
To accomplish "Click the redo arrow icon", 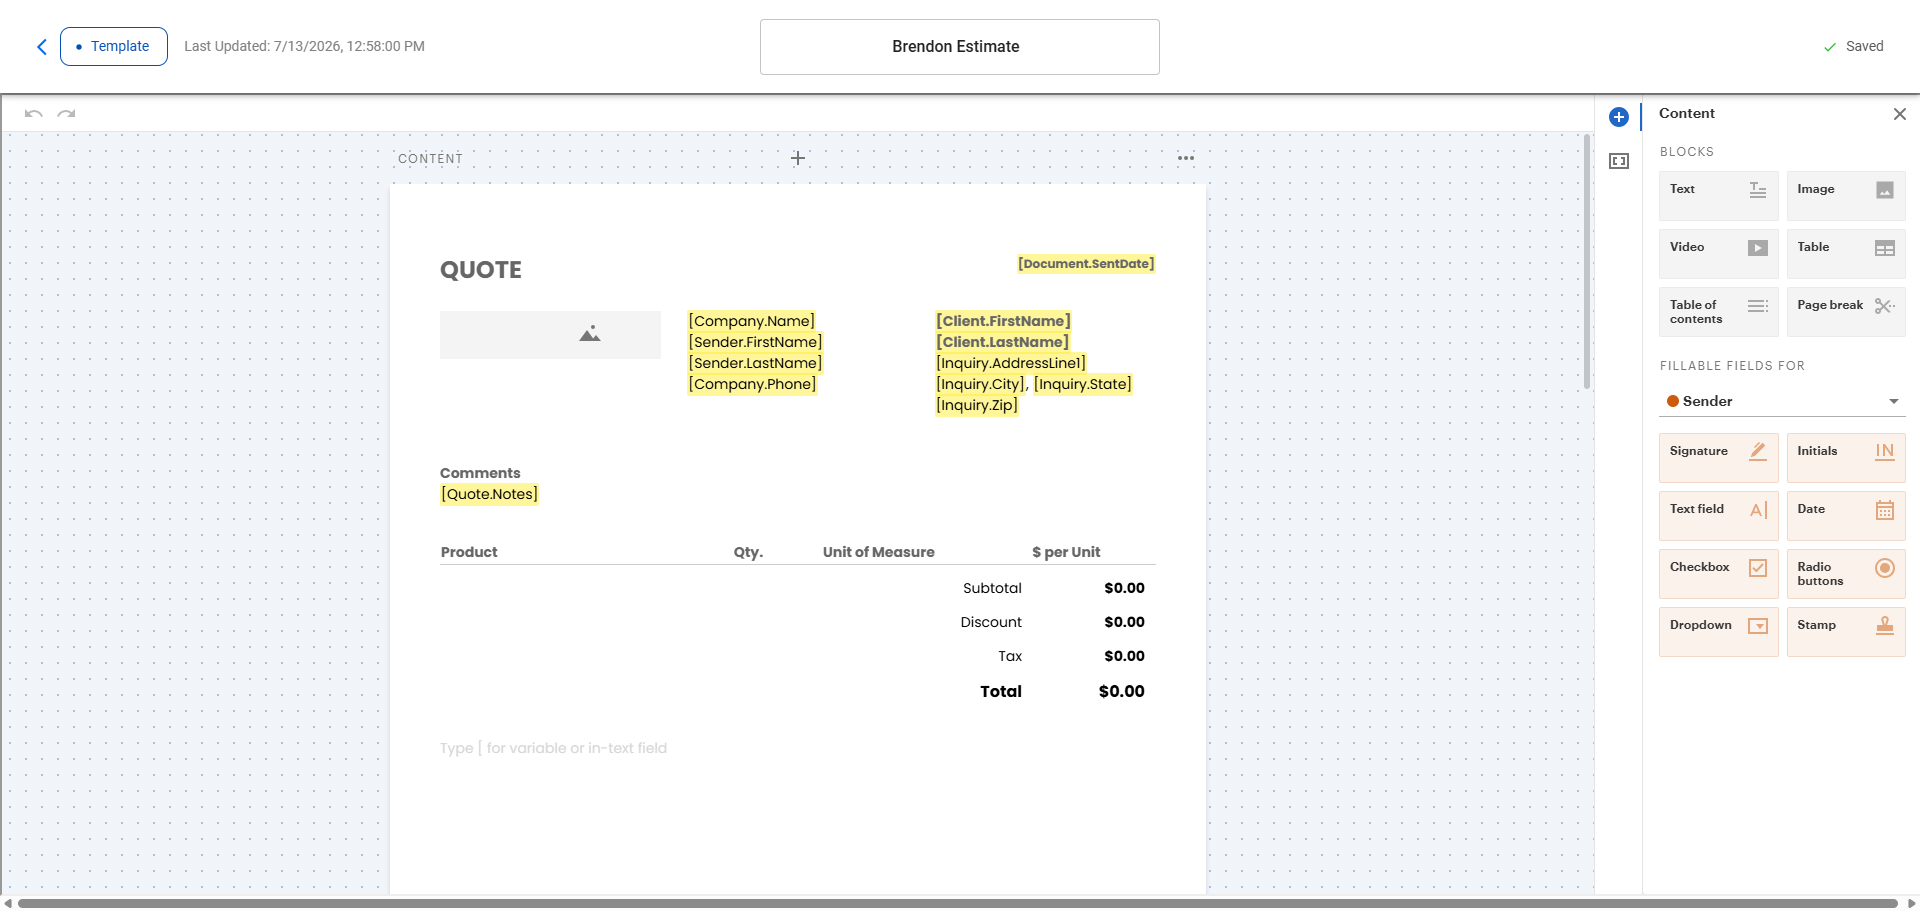I will pos(66,114).
